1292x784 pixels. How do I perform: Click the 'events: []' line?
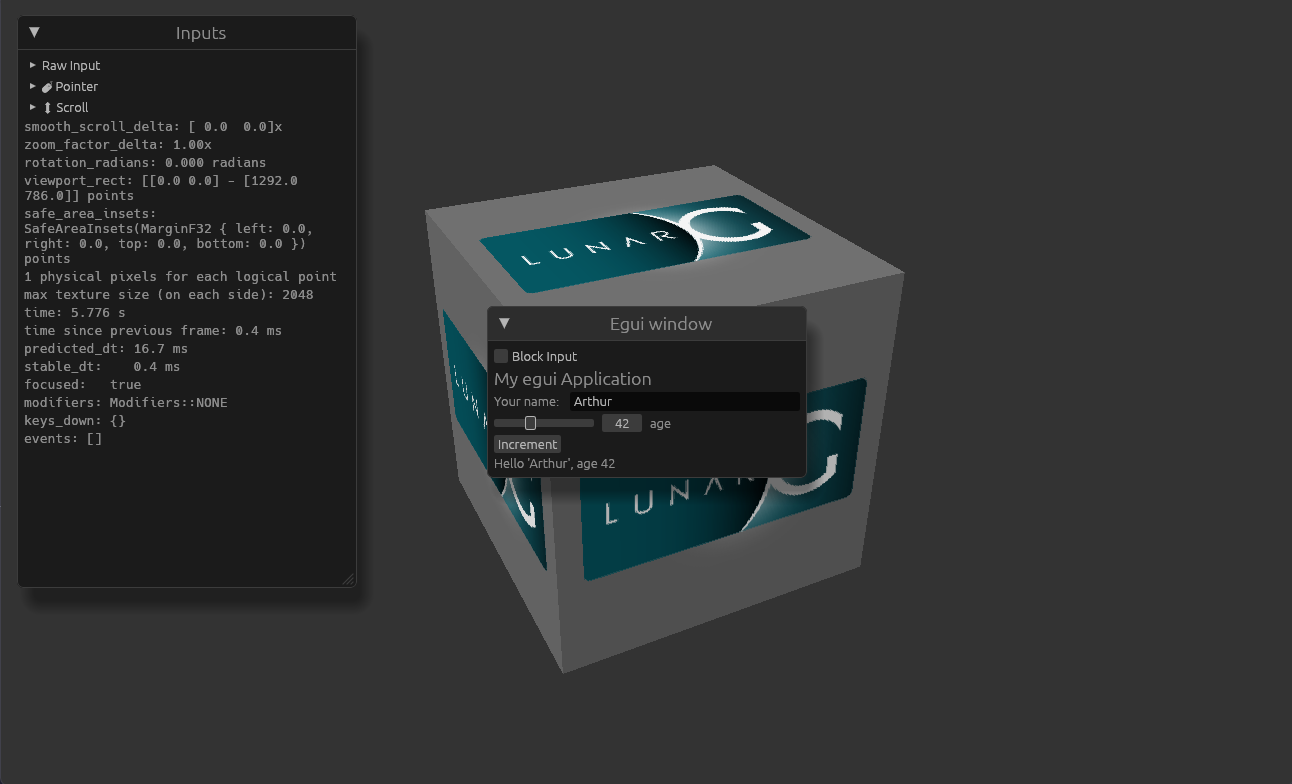[63, 438]
